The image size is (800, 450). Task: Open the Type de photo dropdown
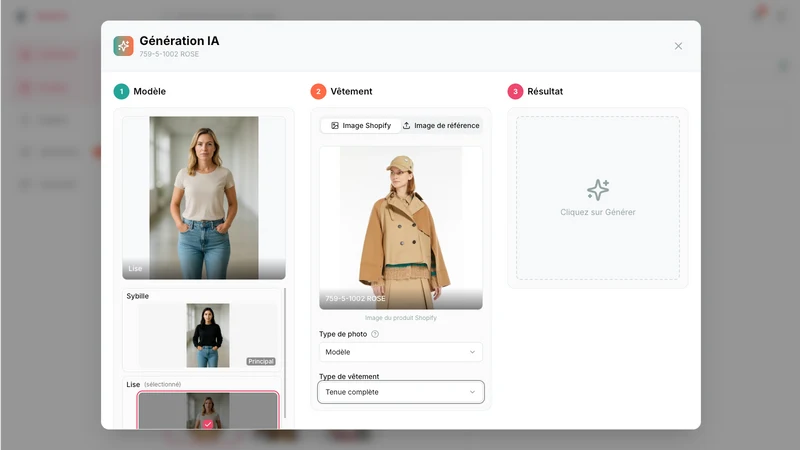(401, 352)
